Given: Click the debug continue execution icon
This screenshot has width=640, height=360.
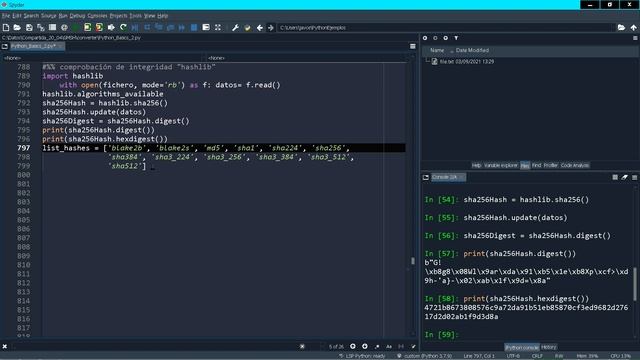Looking at the screenshot, I should point(182,27).
